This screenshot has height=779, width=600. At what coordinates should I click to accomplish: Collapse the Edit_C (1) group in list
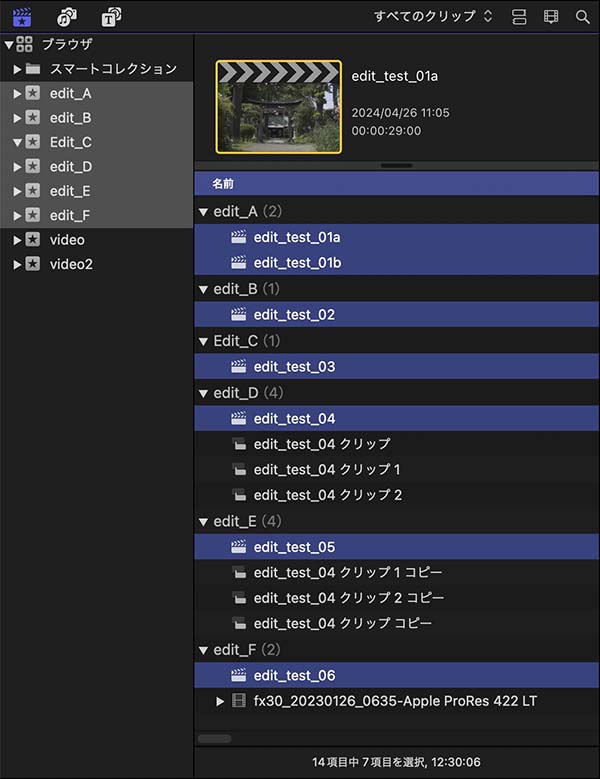203,341
